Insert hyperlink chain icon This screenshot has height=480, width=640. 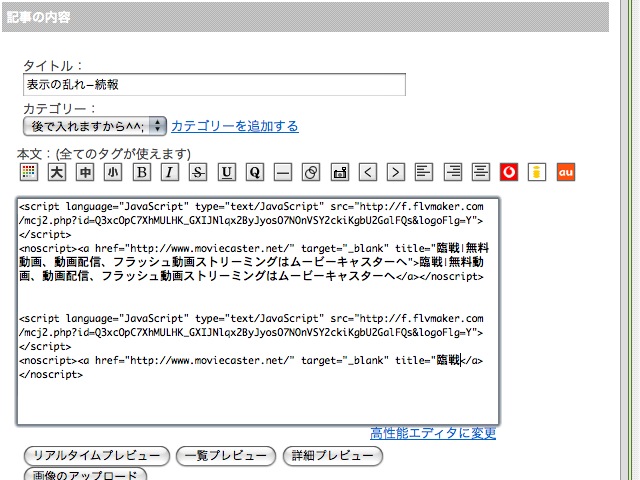[311, 172]
